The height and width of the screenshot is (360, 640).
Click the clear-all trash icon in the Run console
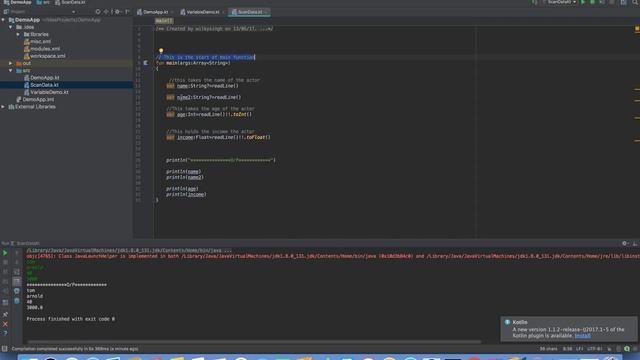(17, 301)
